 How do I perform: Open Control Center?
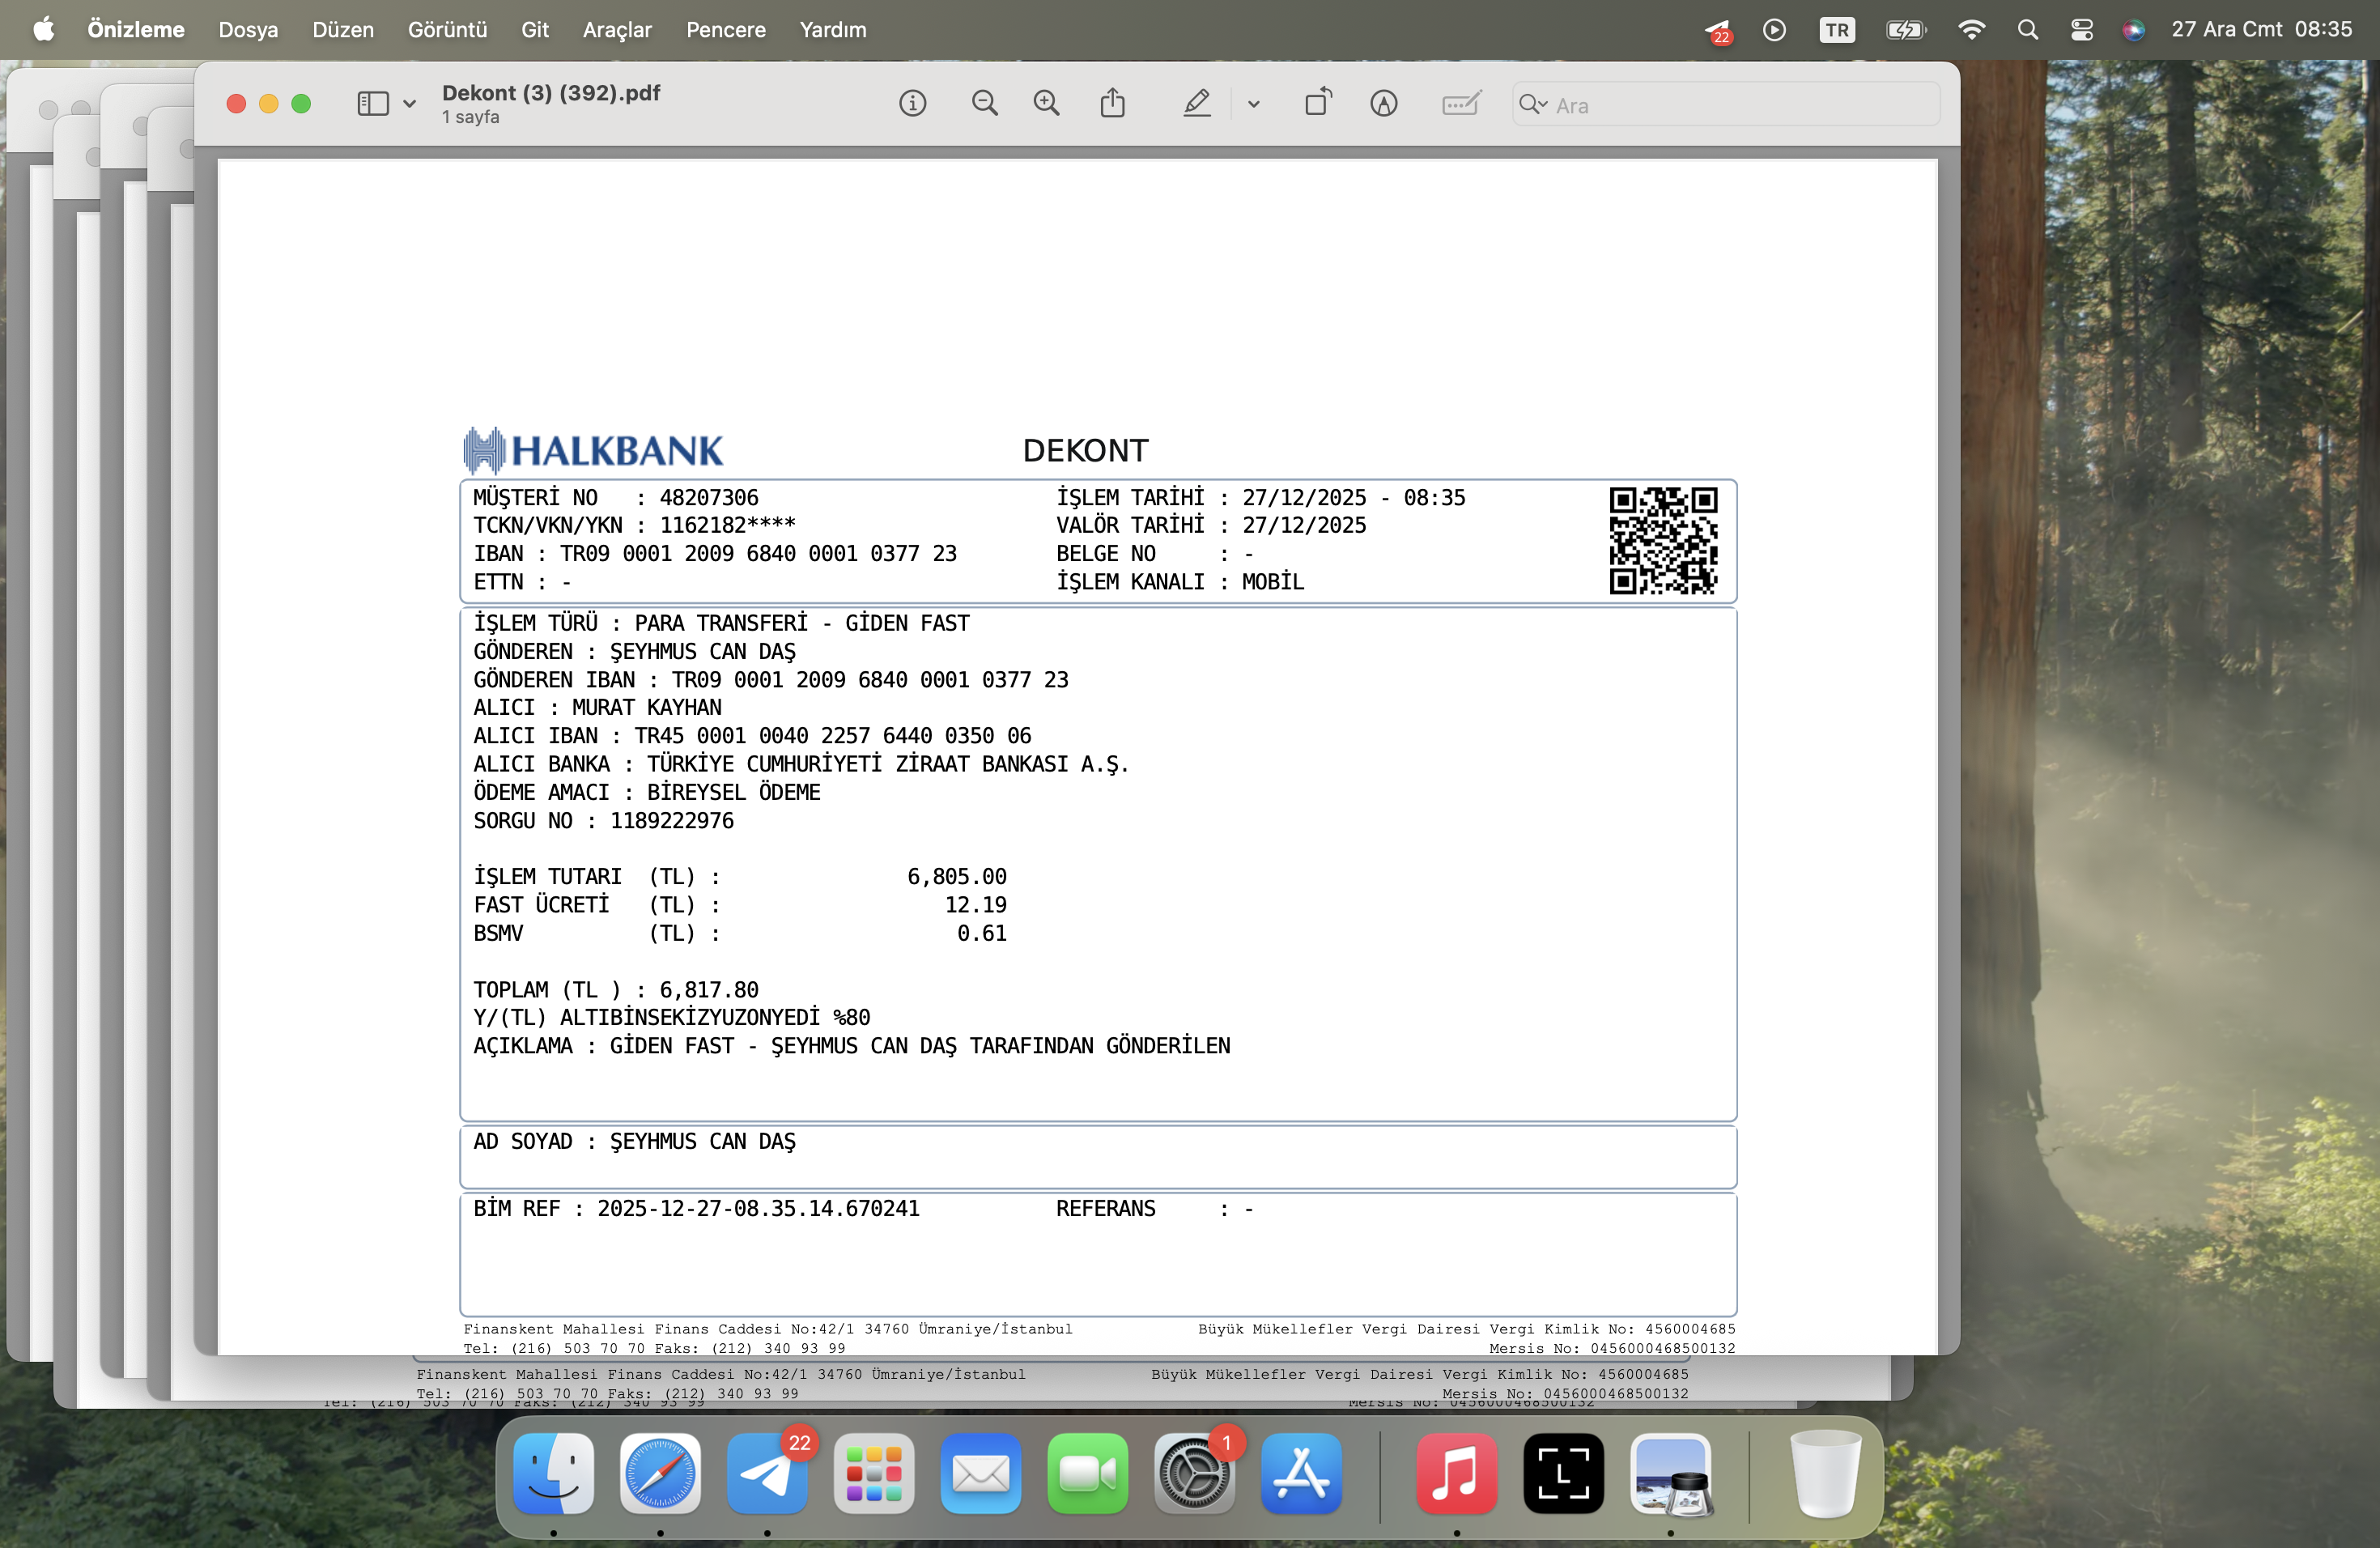click(x=2081, y=30)
